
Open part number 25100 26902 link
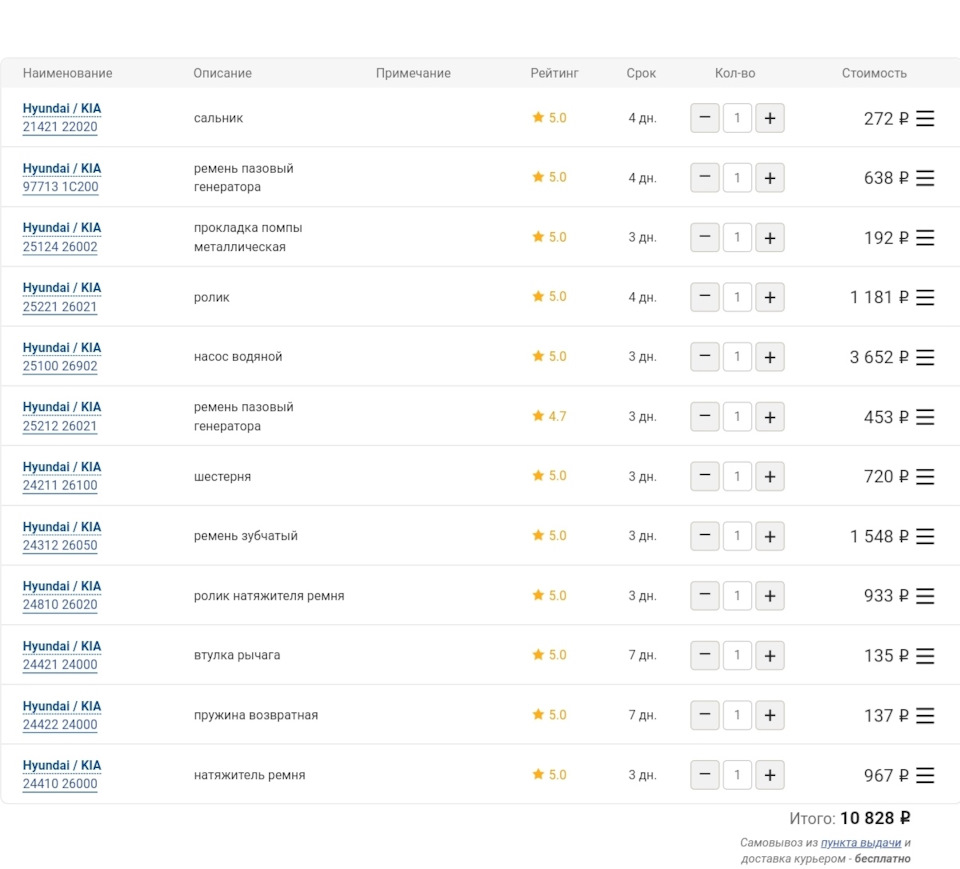(60, 366)
